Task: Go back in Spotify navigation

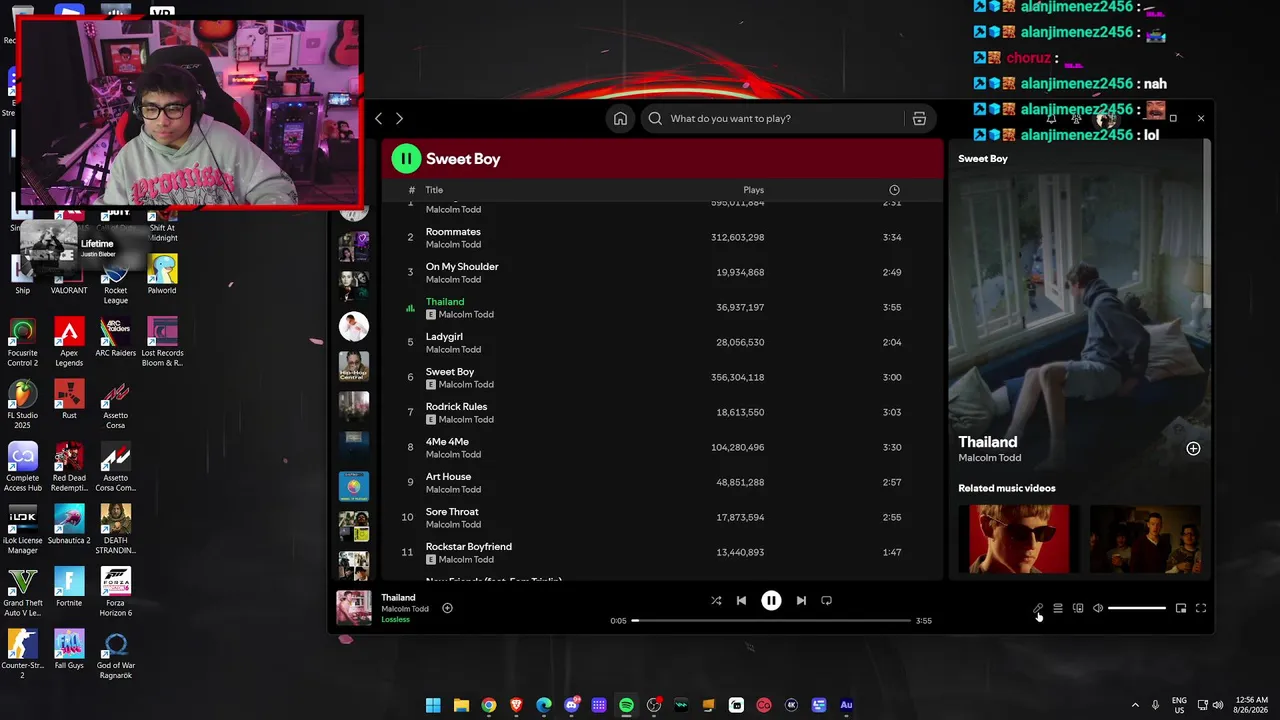Action: [x=378, y=118]
